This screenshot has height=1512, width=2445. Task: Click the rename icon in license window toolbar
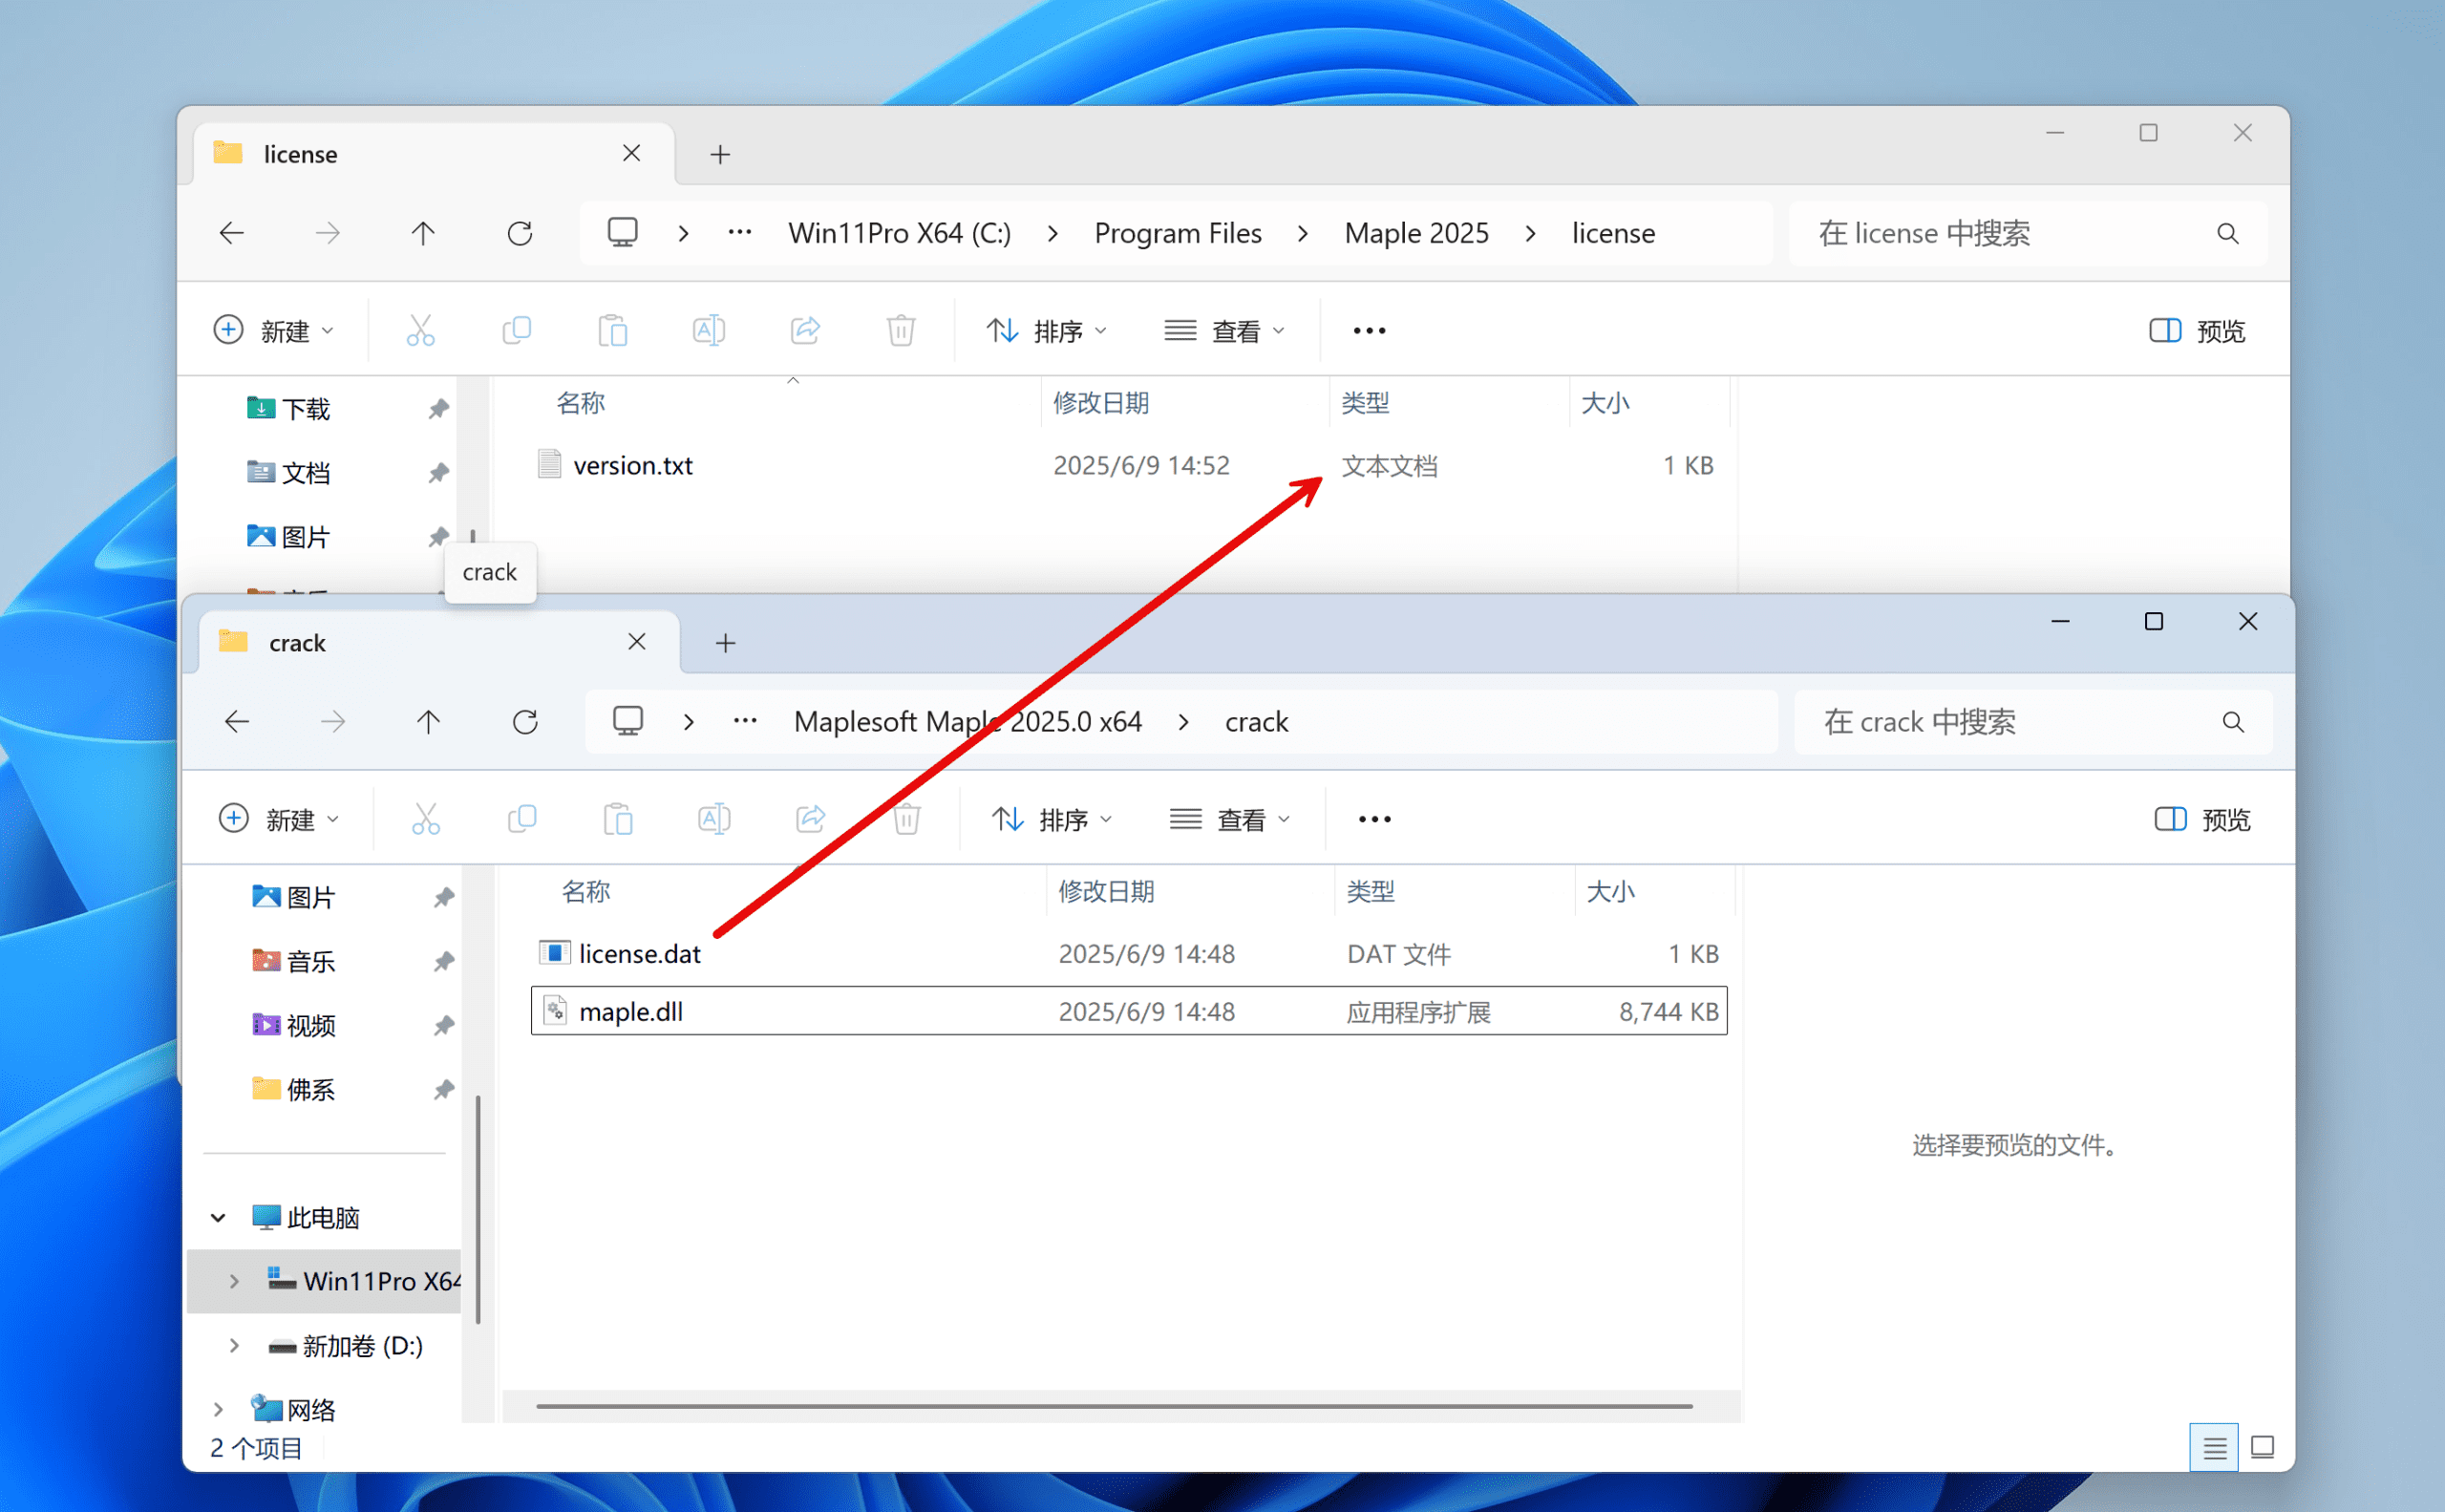708,330
